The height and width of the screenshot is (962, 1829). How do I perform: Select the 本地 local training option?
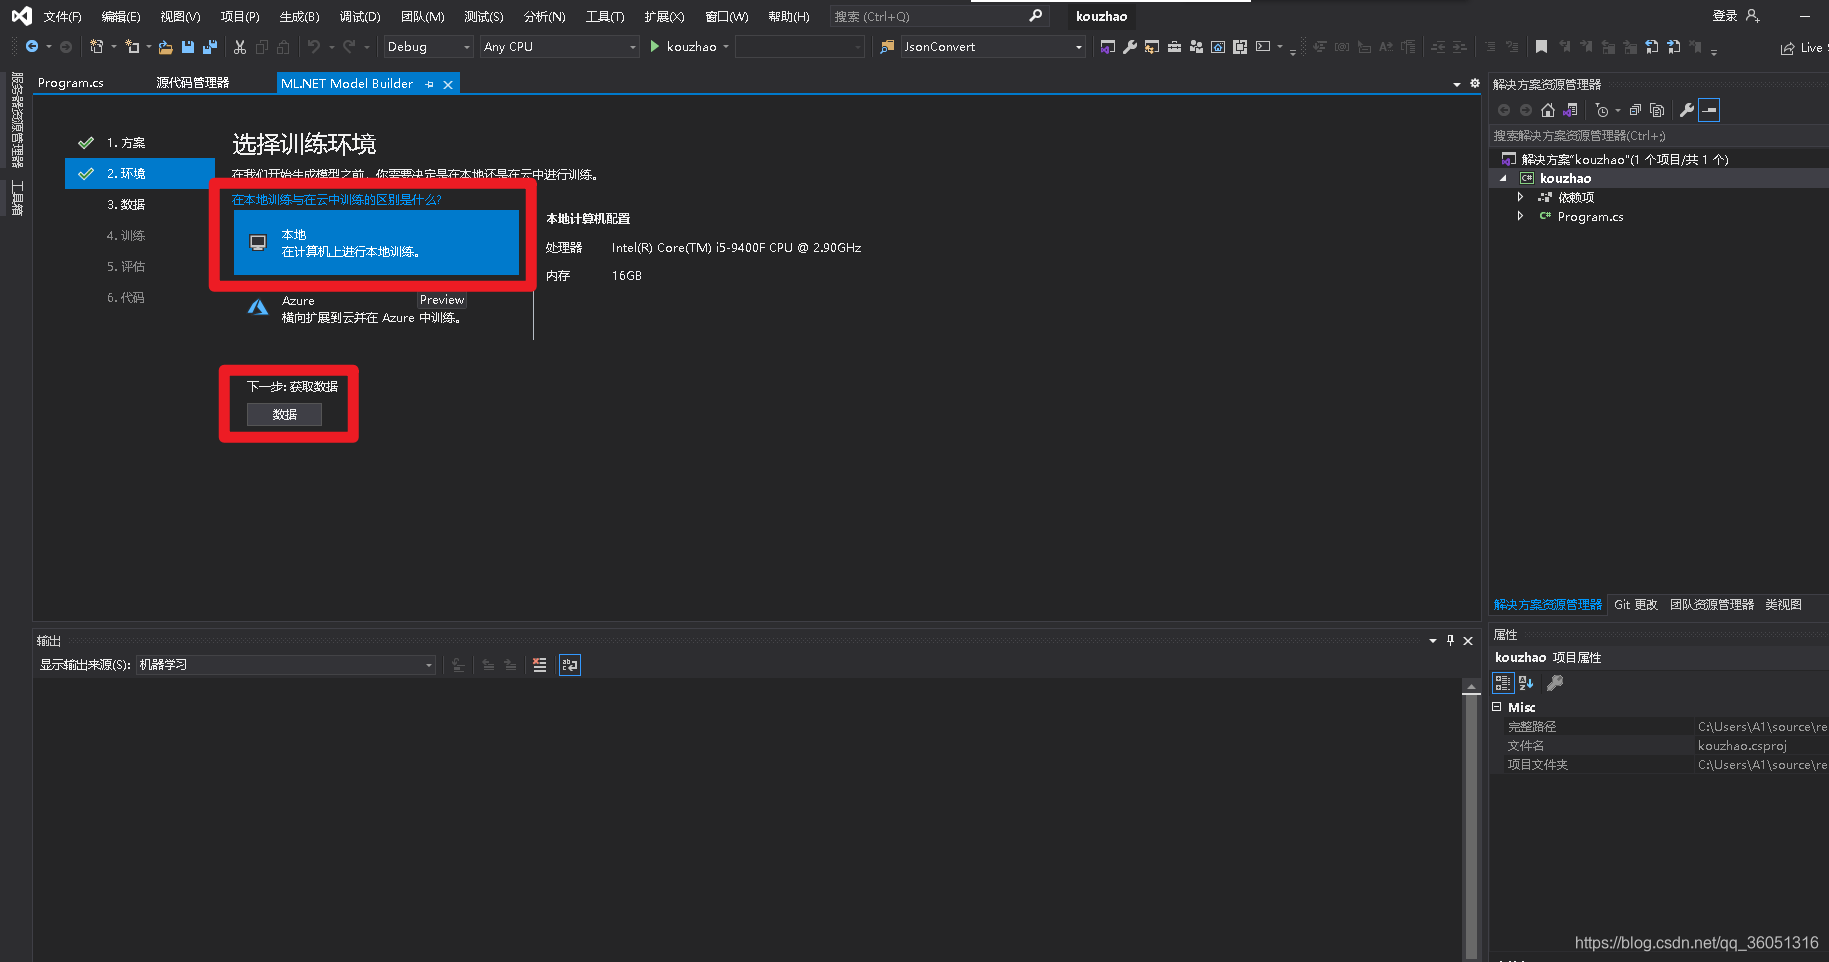[x=376, y=243]
